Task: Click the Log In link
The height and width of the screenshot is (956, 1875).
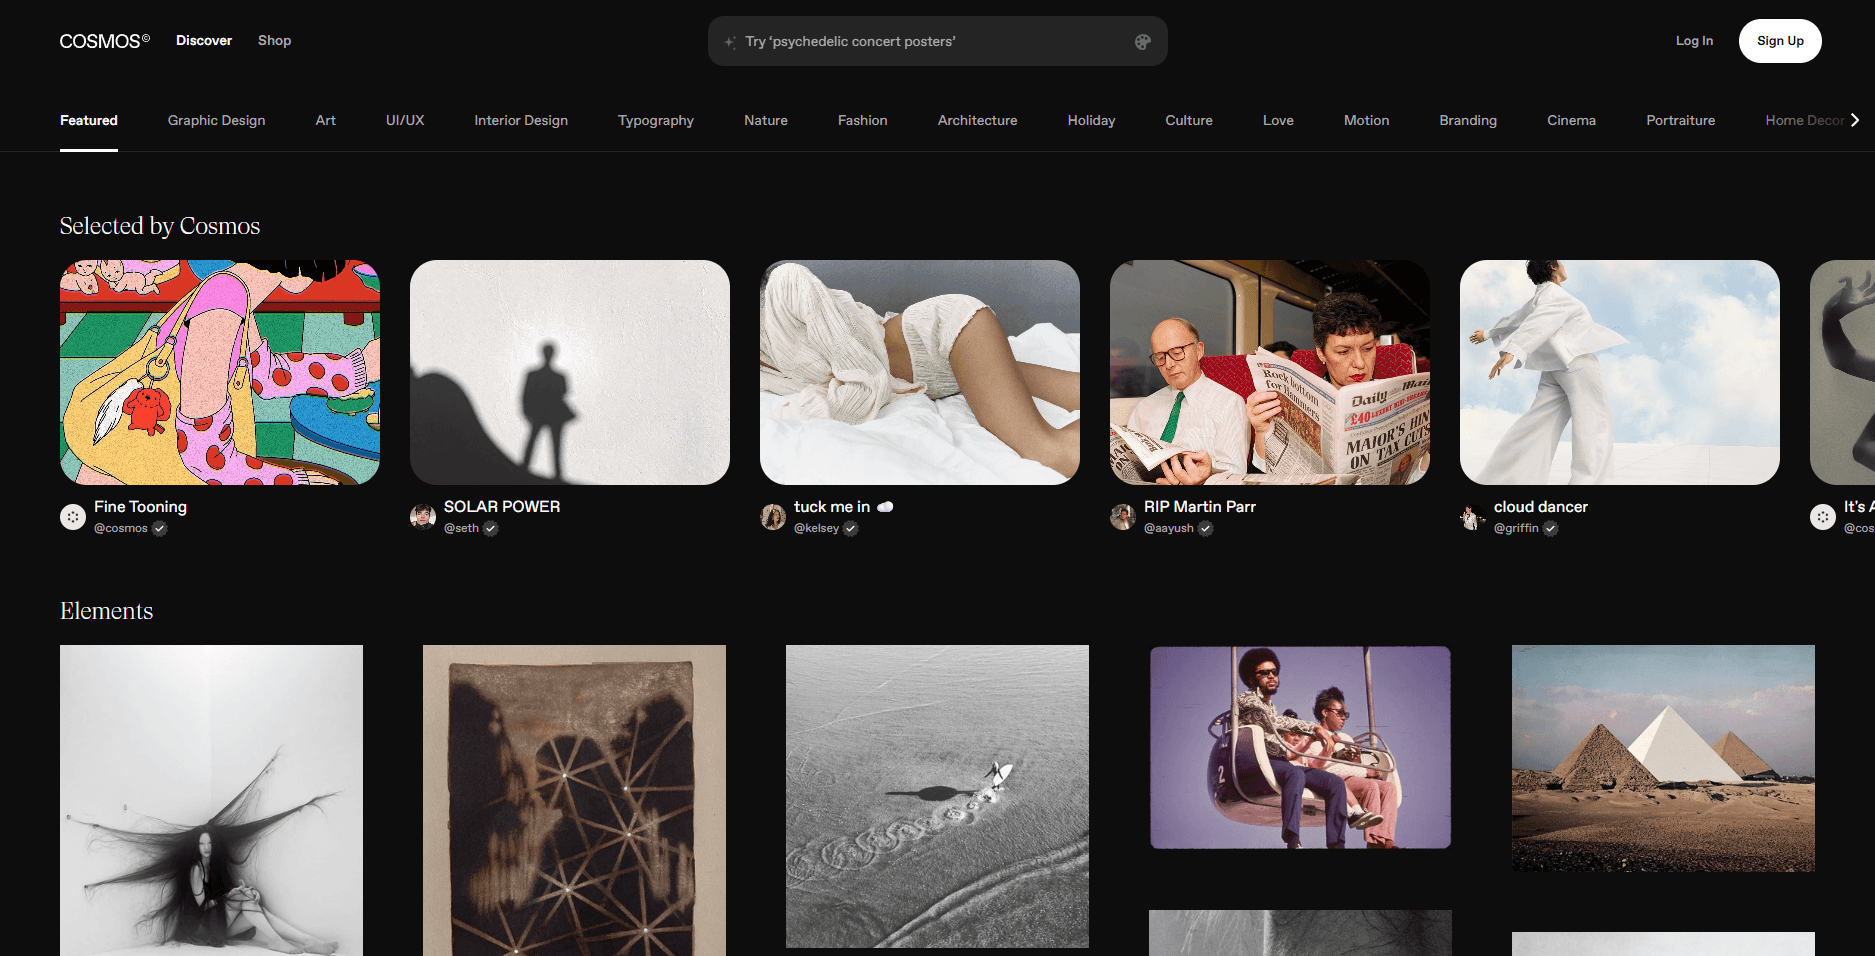Action: click(1694, 41)
